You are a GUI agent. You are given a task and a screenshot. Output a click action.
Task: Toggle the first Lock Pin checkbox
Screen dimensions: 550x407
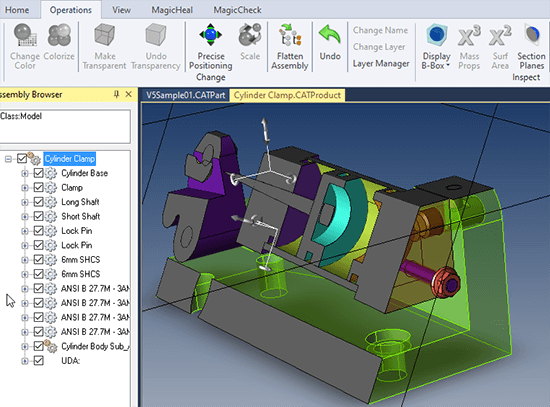pyautogui.click(x=39, y=231)
